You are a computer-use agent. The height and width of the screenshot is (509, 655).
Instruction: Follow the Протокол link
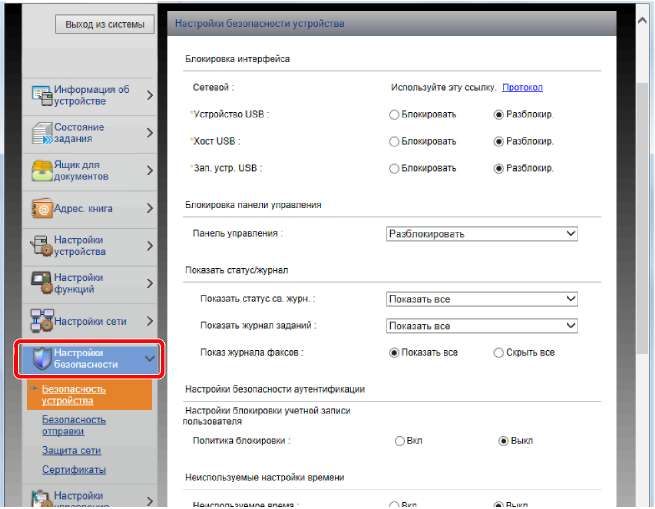[521, 88]
